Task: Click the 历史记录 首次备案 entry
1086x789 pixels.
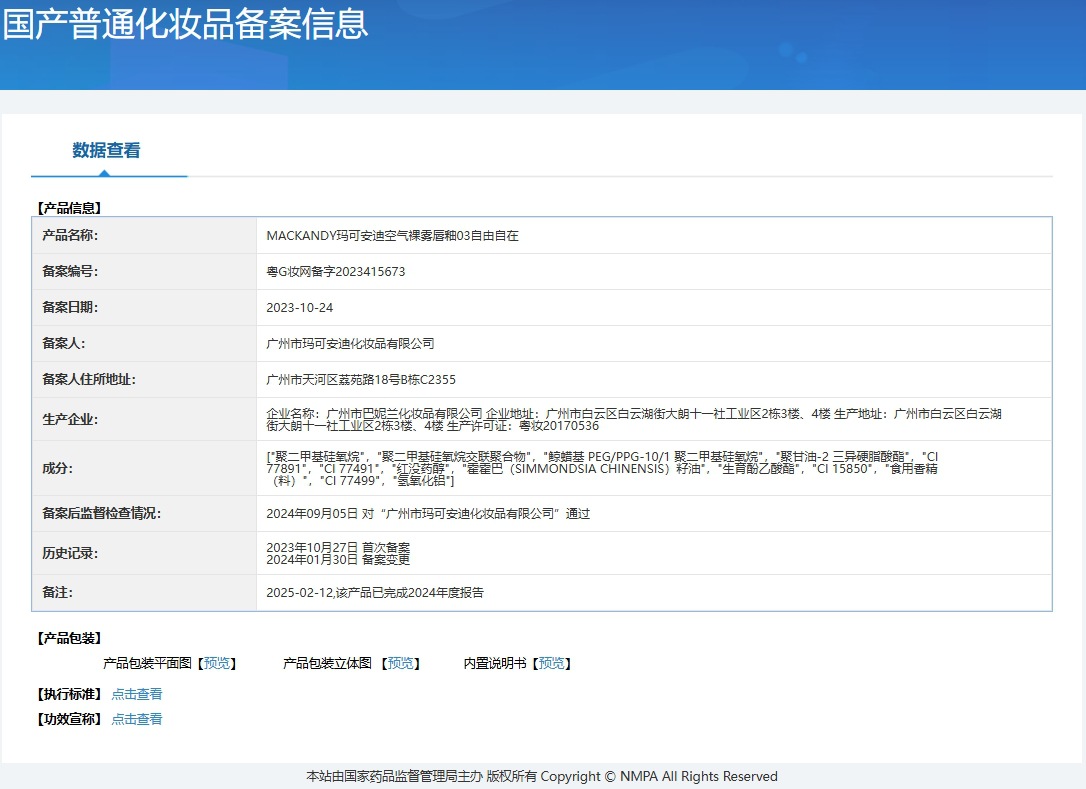Action: point(338,547)
